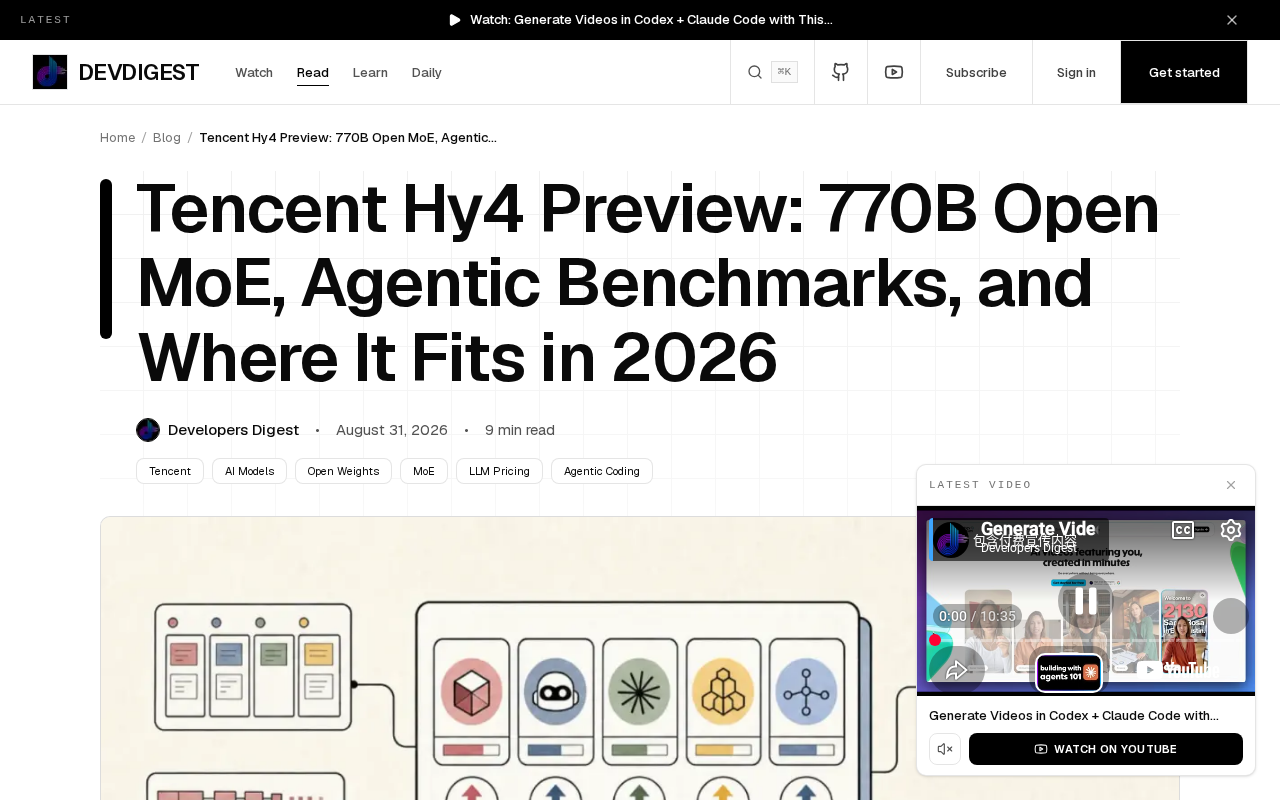Click the DEVDIGEST wordmark
This screenshot has height=800, width=1280.
point(139,72)
